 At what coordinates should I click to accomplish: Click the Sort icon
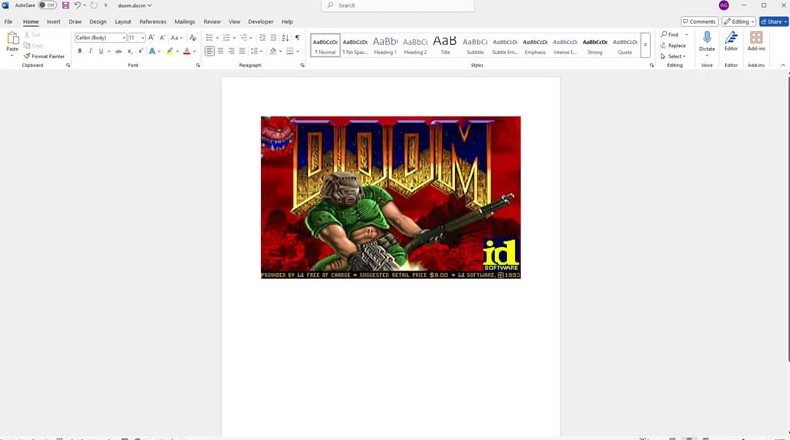click(x=285, y=38)
